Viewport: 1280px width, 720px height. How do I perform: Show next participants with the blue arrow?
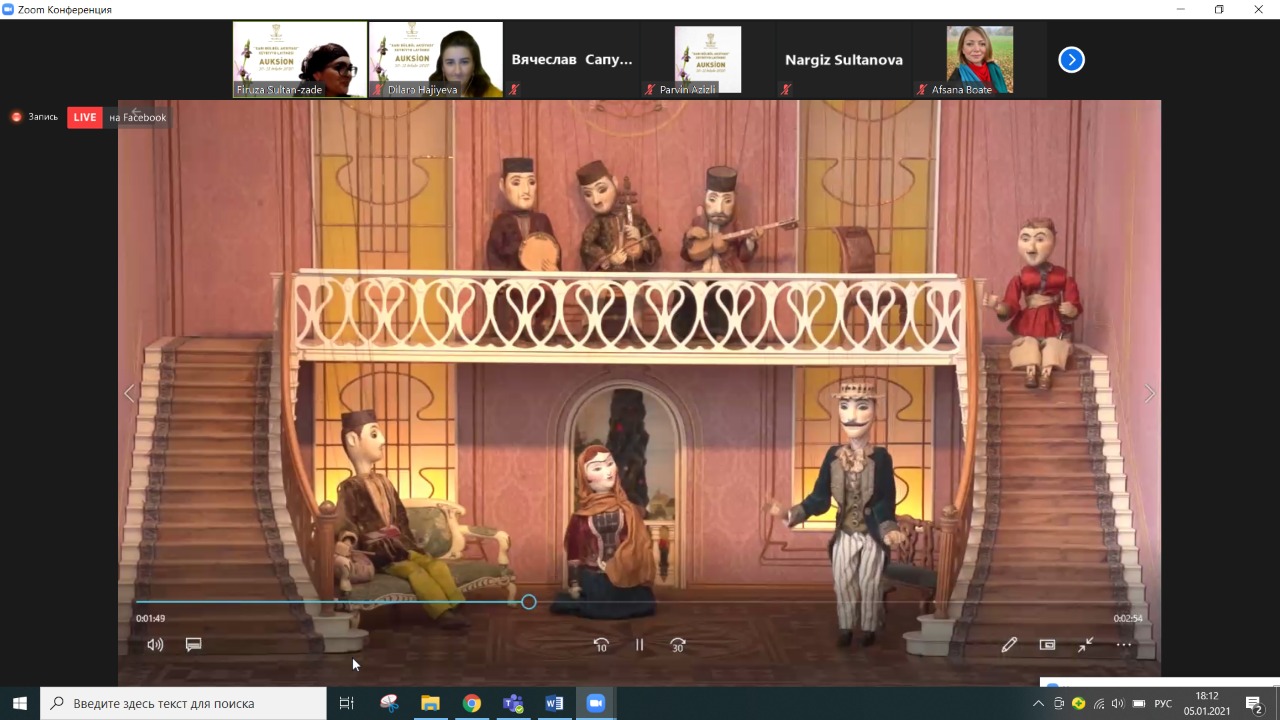[x=1071, y=60]
